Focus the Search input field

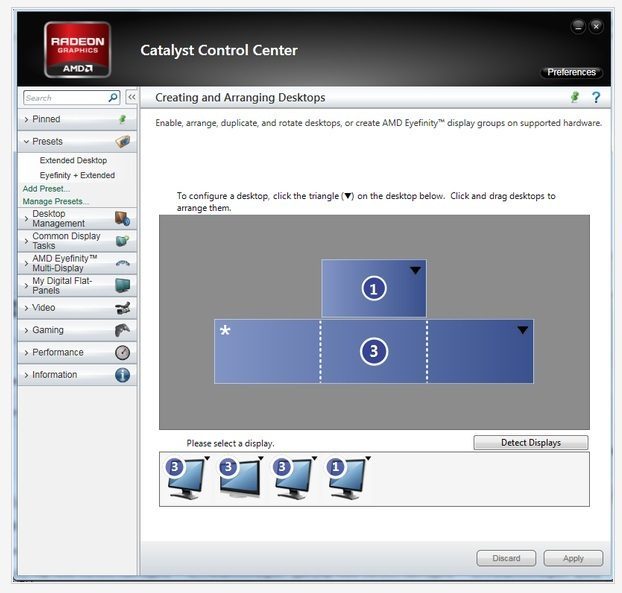[x=65, y=98]
